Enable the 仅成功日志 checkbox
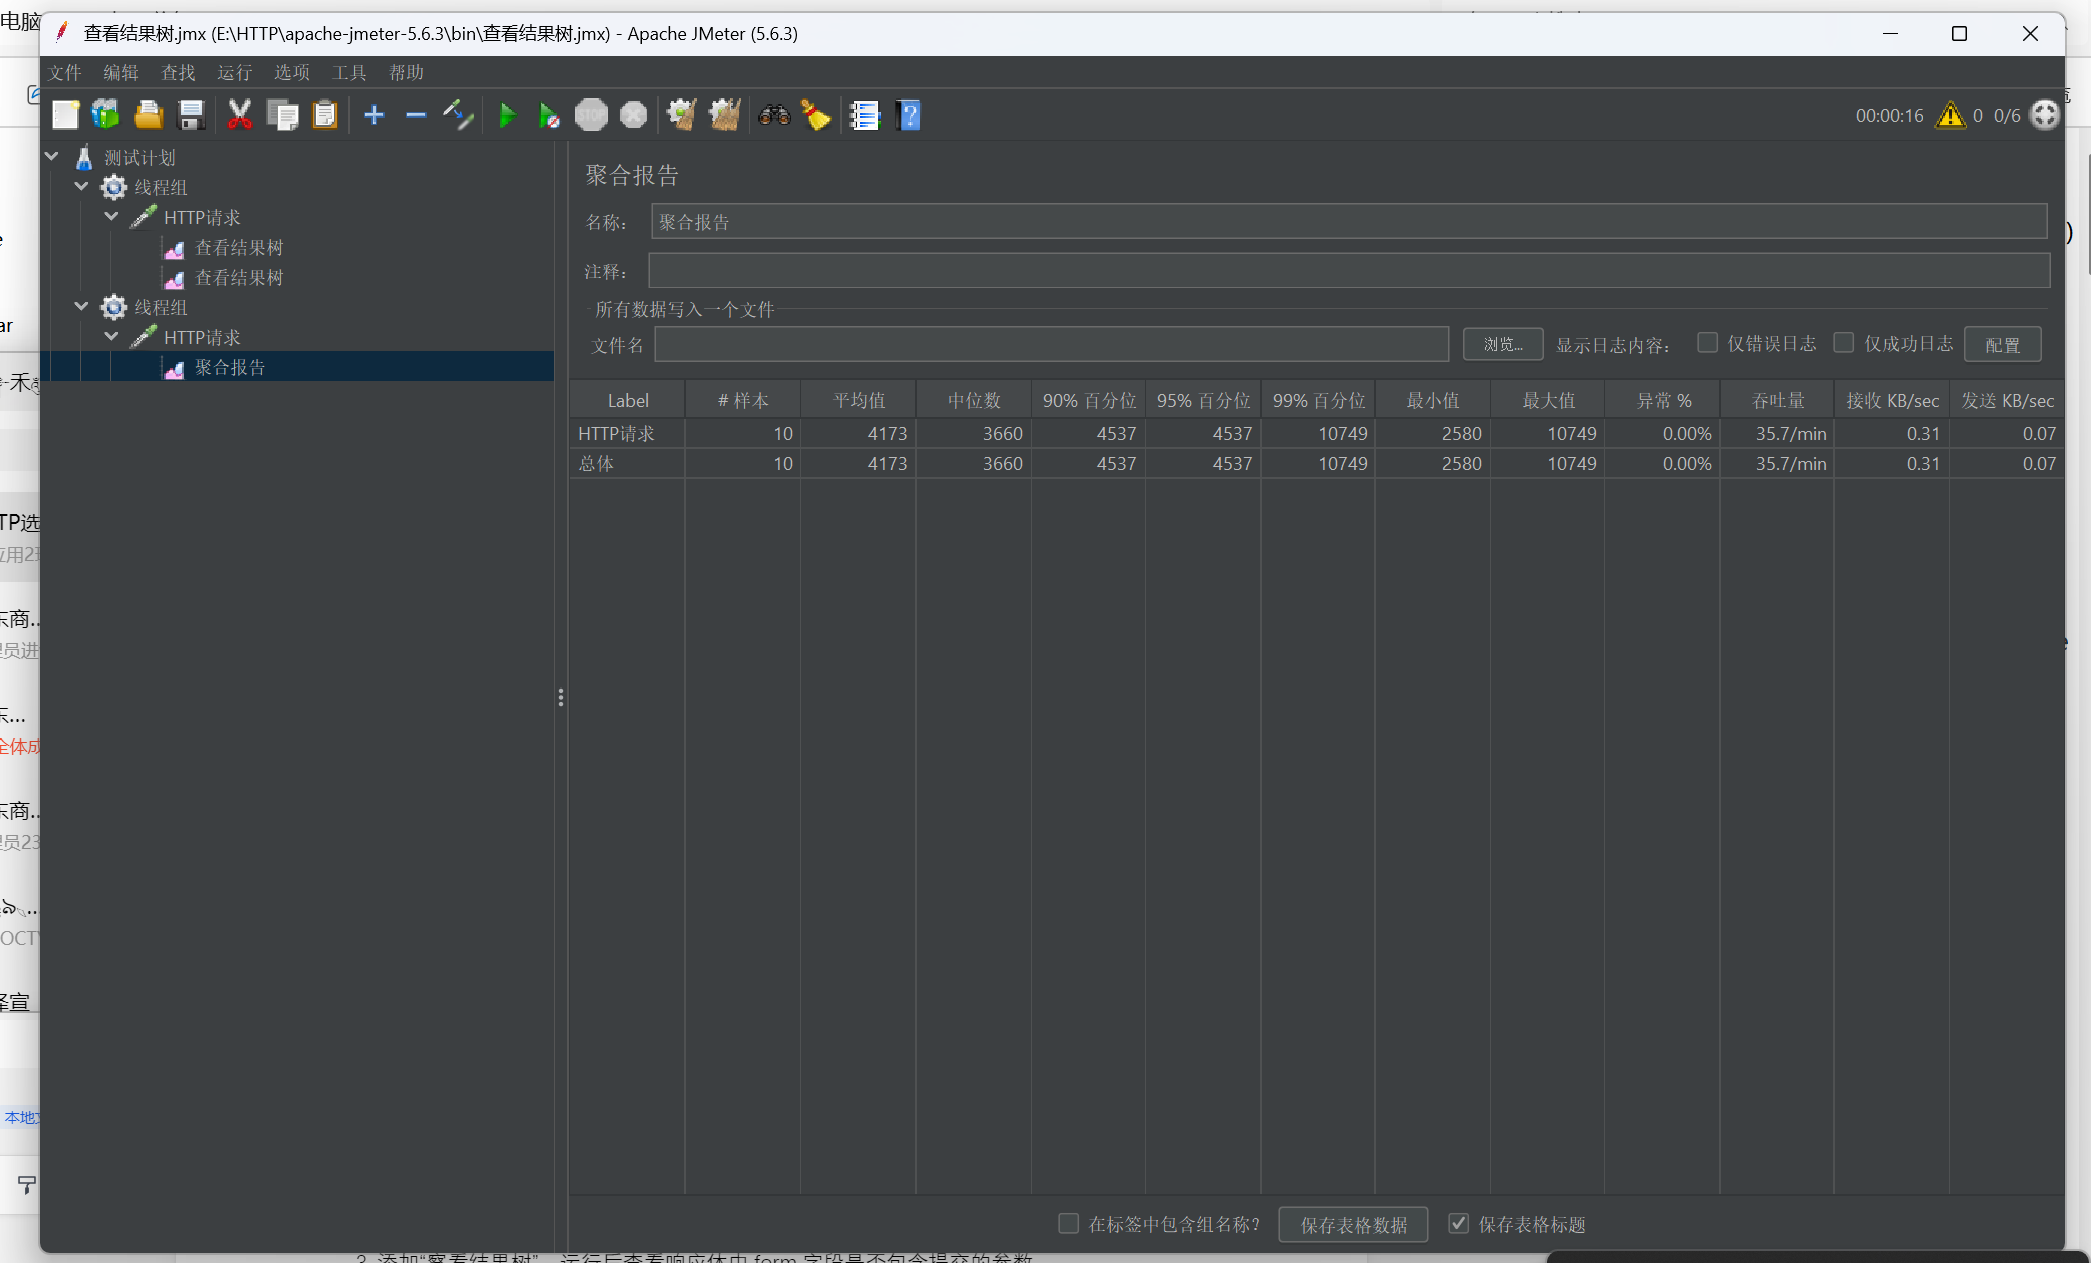Screen dimensions: 2091x1263 pyautogui.click(x=1844, y=343)
